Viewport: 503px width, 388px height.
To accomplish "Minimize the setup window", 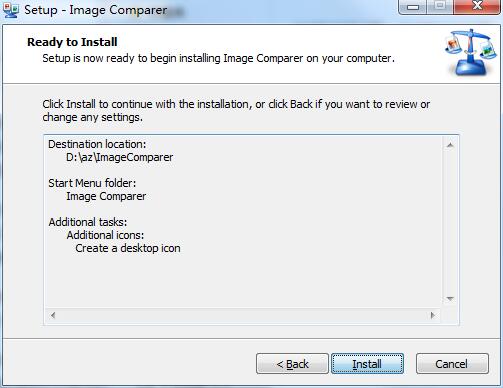I will click(413, 6).
